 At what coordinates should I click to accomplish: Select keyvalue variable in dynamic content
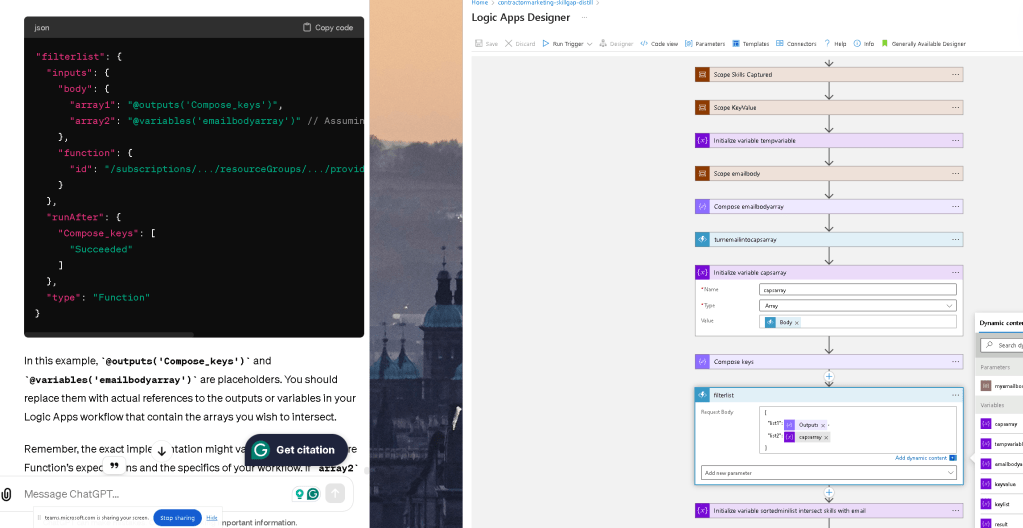point(1001,484)
